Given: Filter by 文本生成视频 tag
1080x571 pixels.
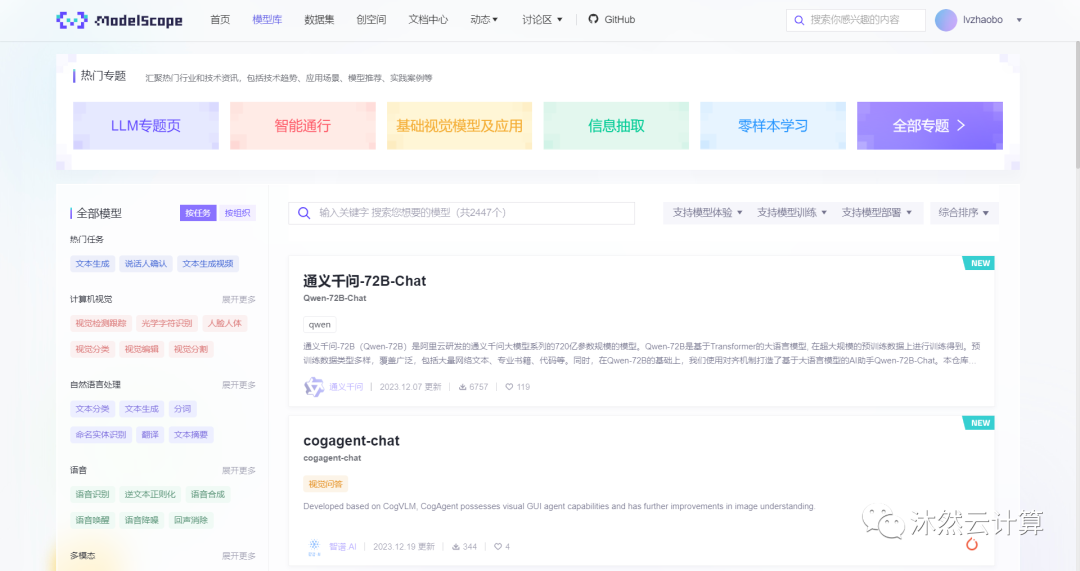Looking at the screenshot, I should click(208, 264).
